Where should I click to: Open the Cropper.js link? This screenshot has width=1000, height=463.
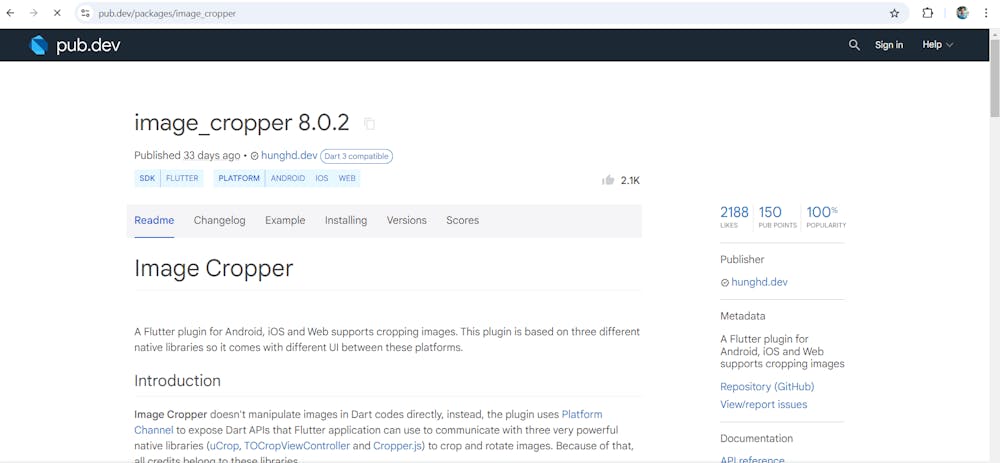coord(395,446)
